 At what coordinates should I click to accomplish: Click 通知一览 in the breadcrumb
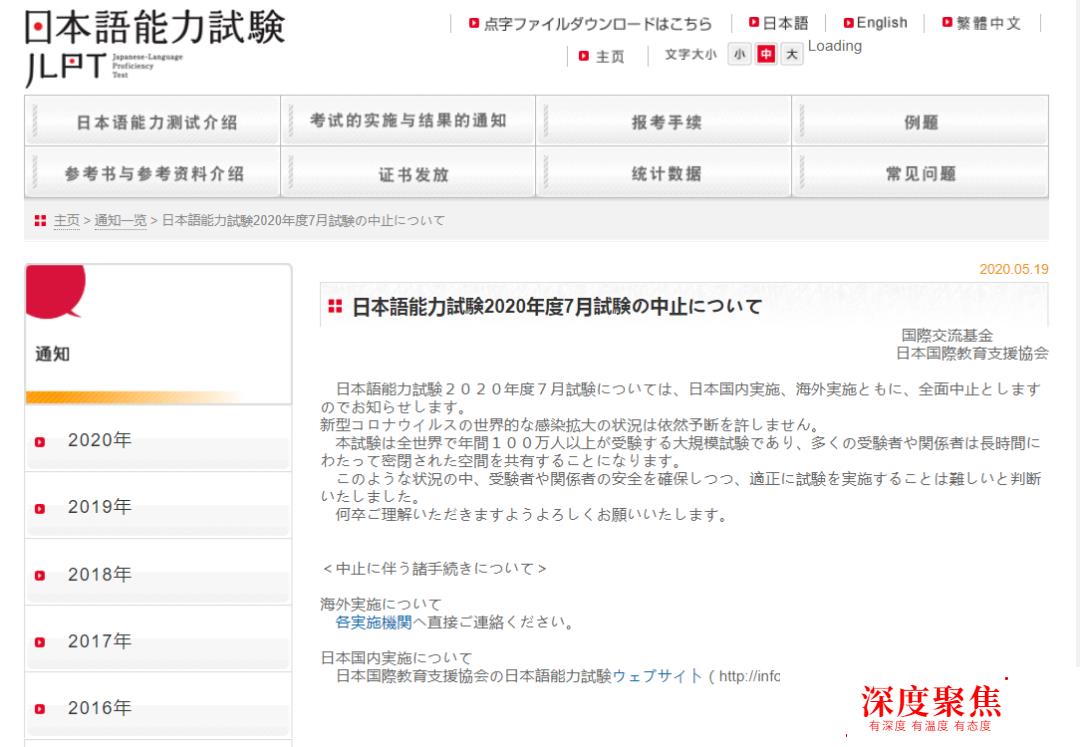121,220
